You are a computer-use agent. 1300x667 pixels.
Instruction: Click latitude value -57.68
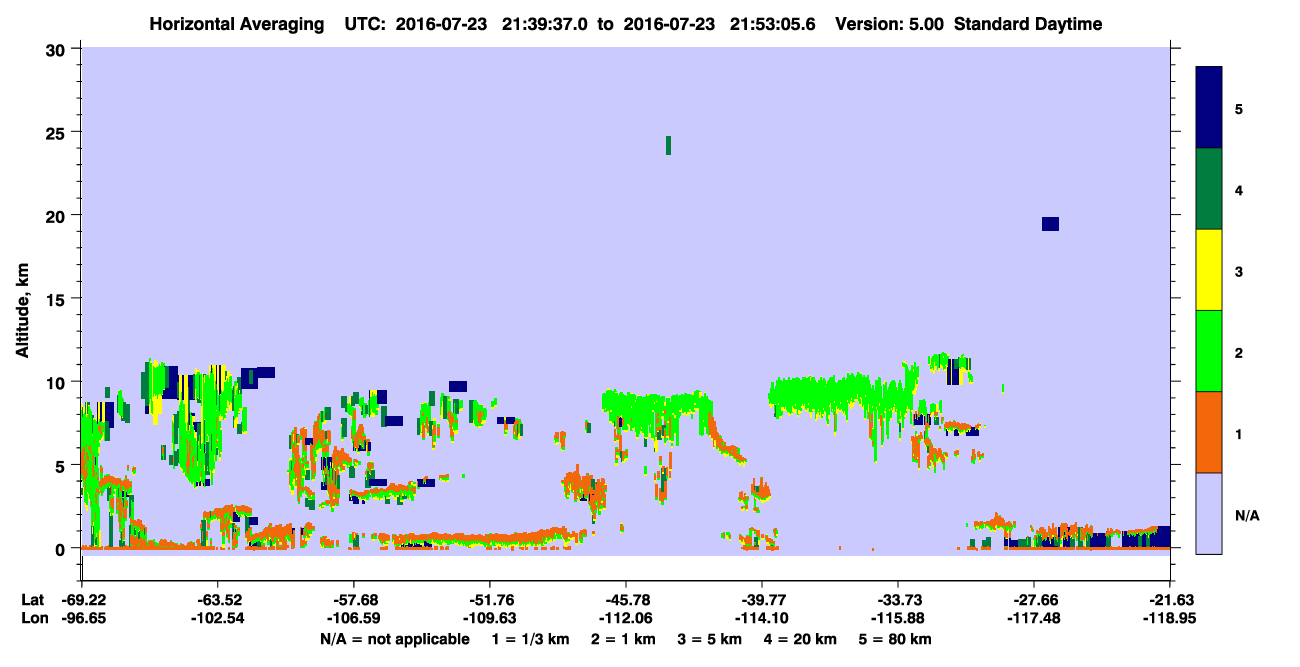pos(354,600)
